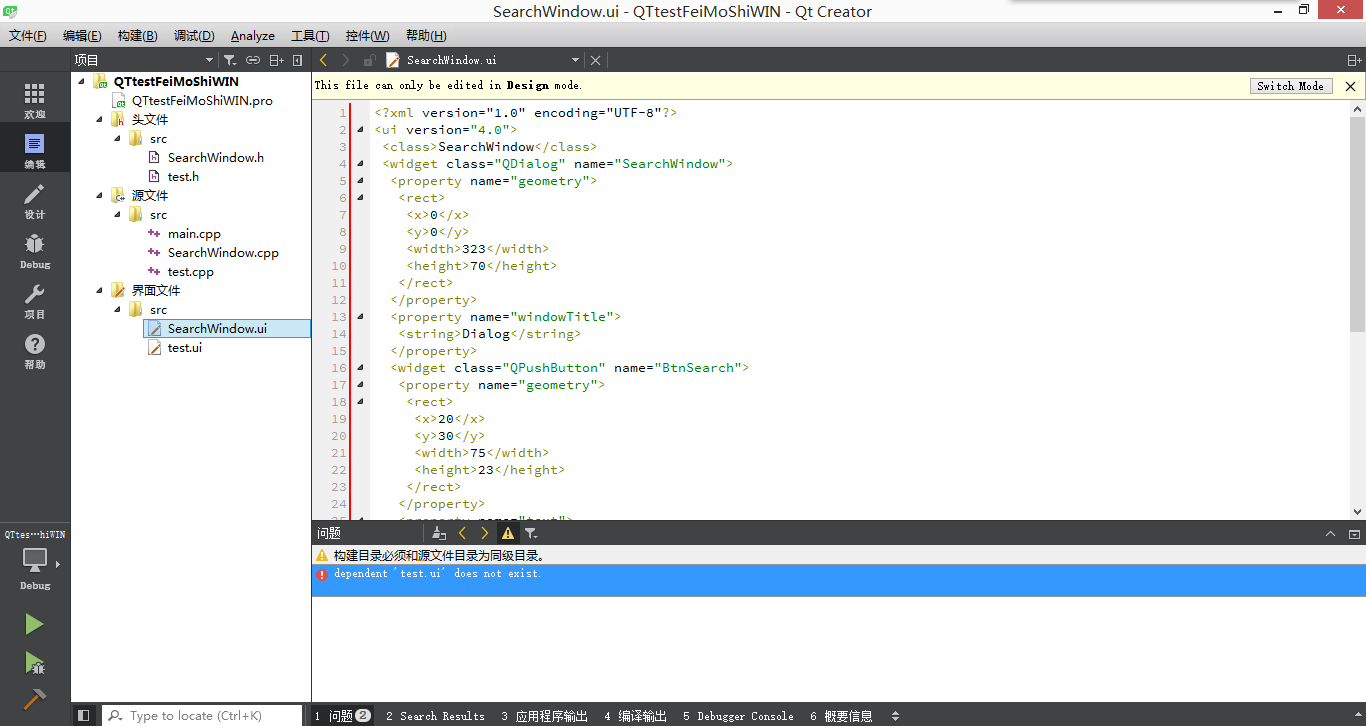Click the Type to locate search field
Image resolution: width=1366 pixels, height=726 pixels.
pos(202,716)
